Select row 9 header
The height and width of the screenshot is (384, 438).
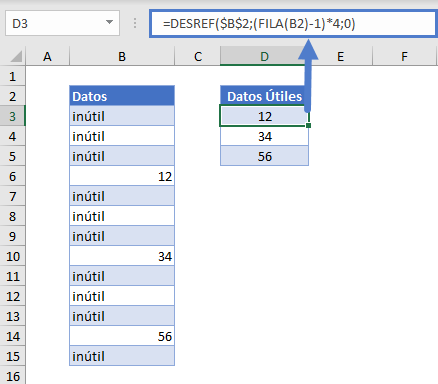coord(13,236)
